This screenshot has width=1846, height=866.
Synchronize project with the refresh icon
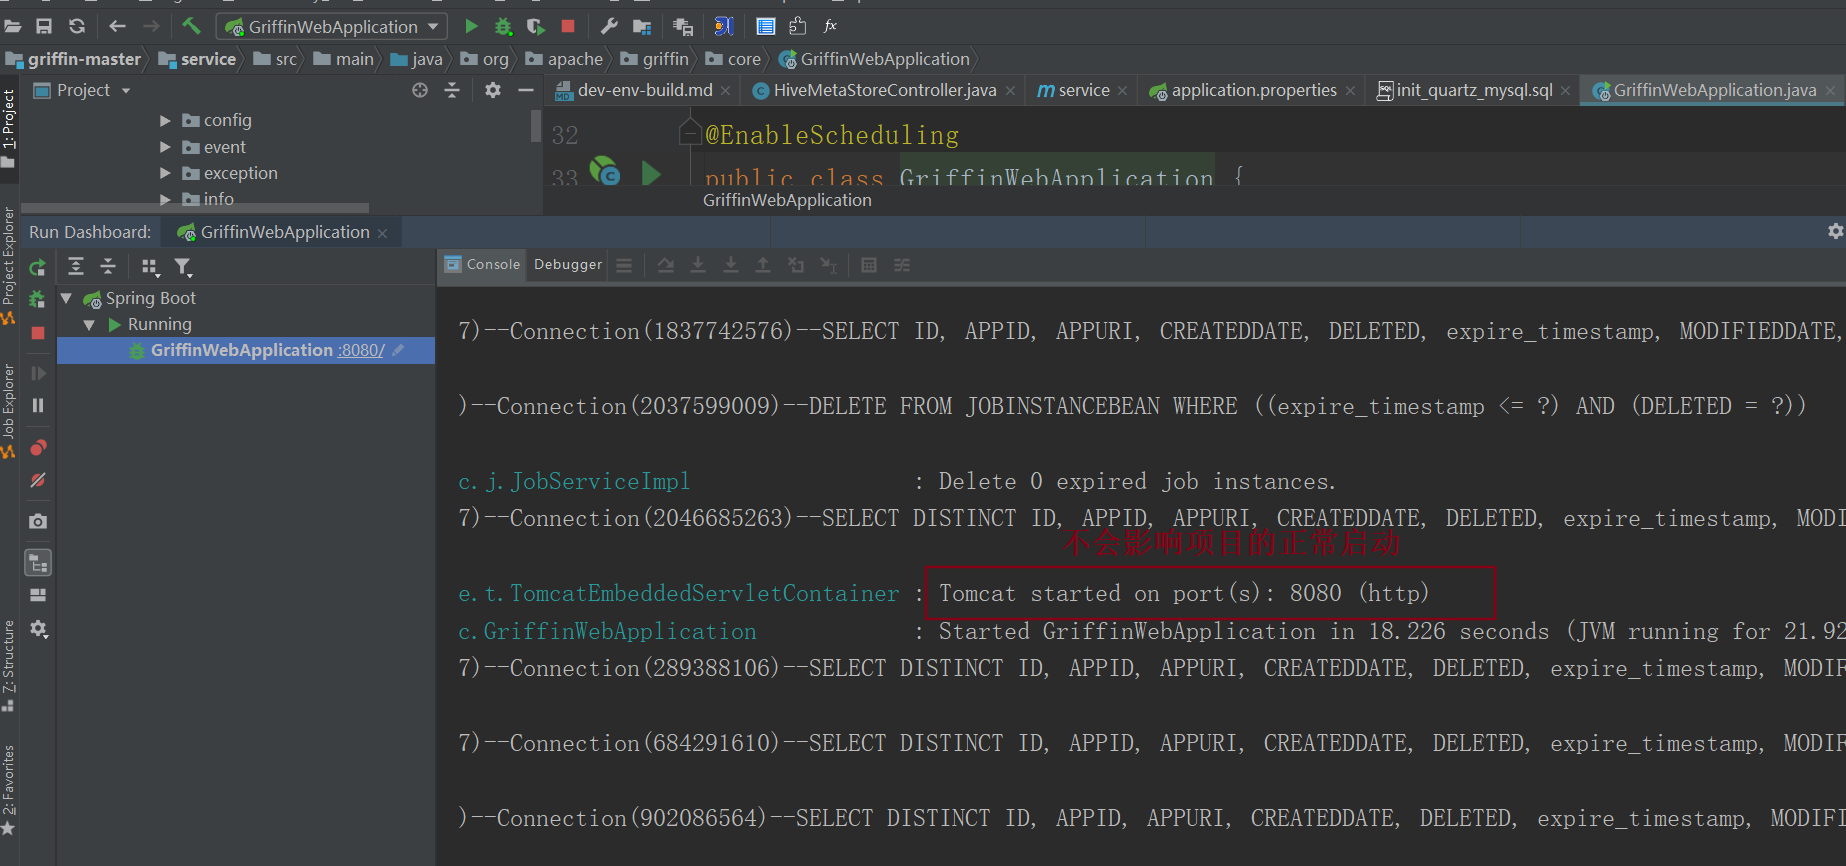pyautogui.click(x=77, y=27)
